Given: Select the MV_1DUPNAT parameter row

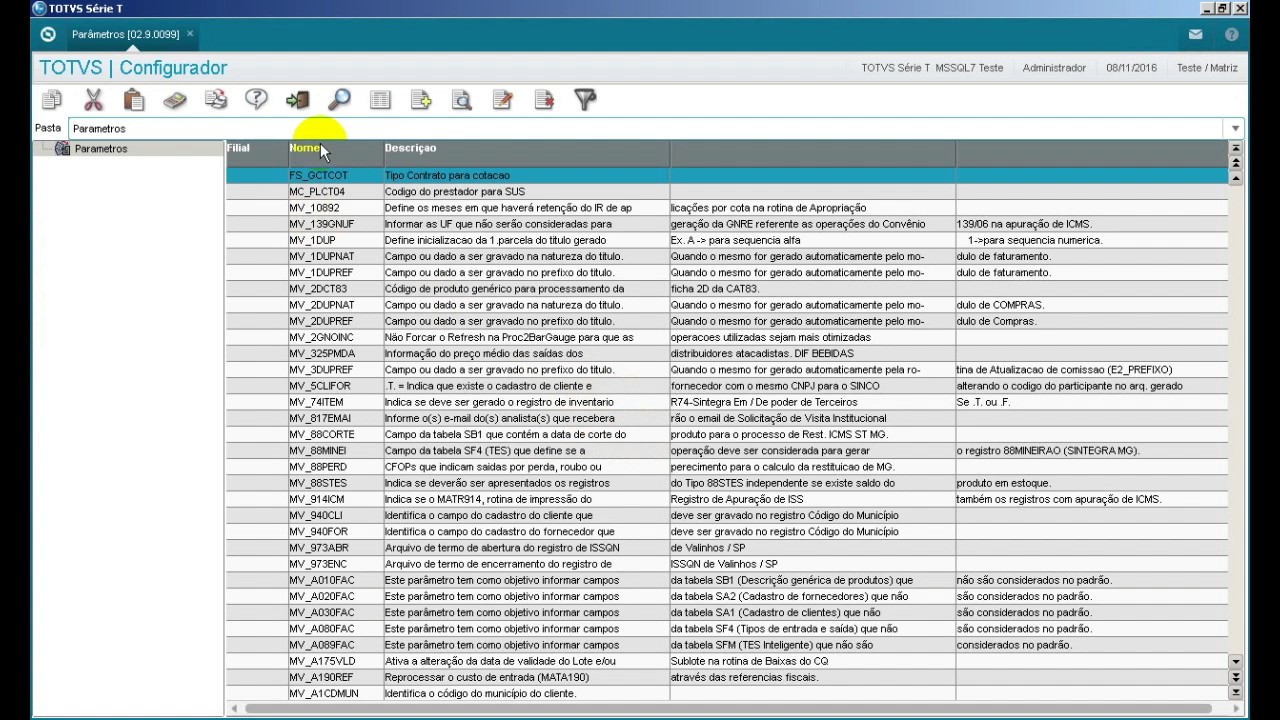Looking at the screenshot, I should point(727,256).
